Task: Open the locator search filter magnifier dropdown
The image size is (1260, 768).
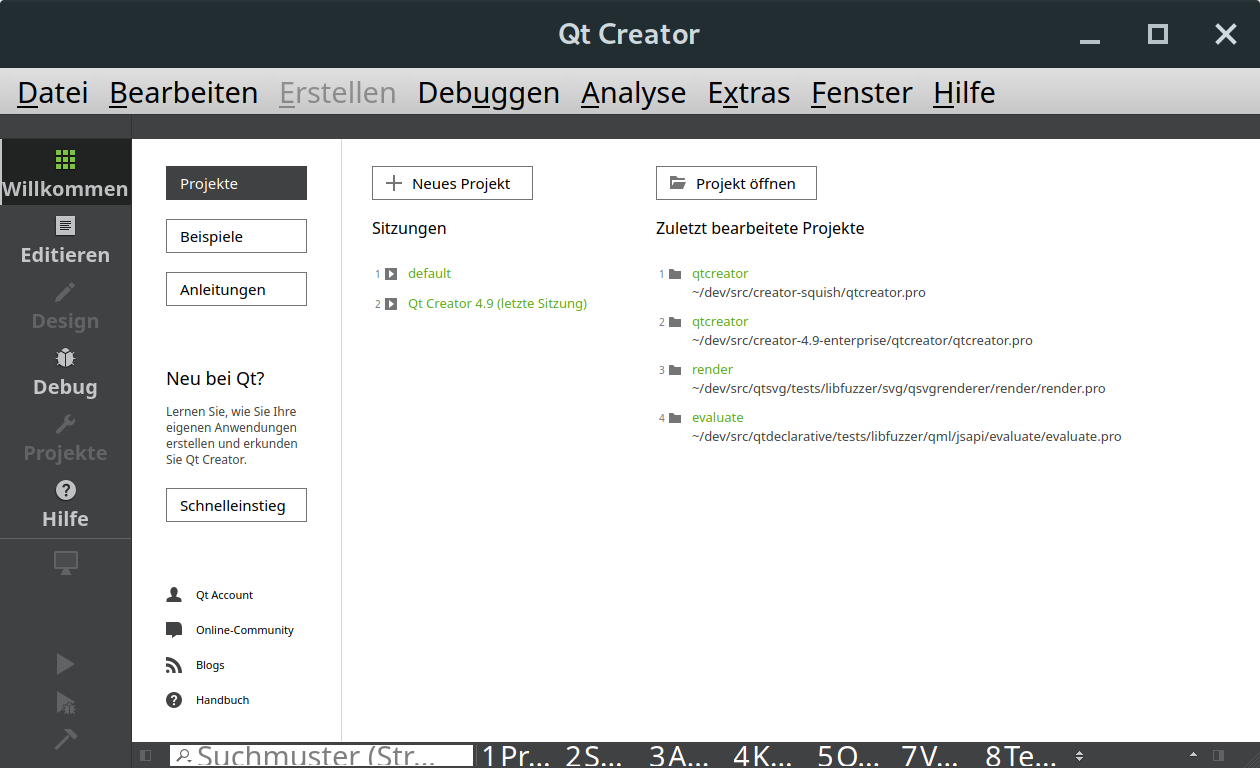Action: click(x=185, y=756)
